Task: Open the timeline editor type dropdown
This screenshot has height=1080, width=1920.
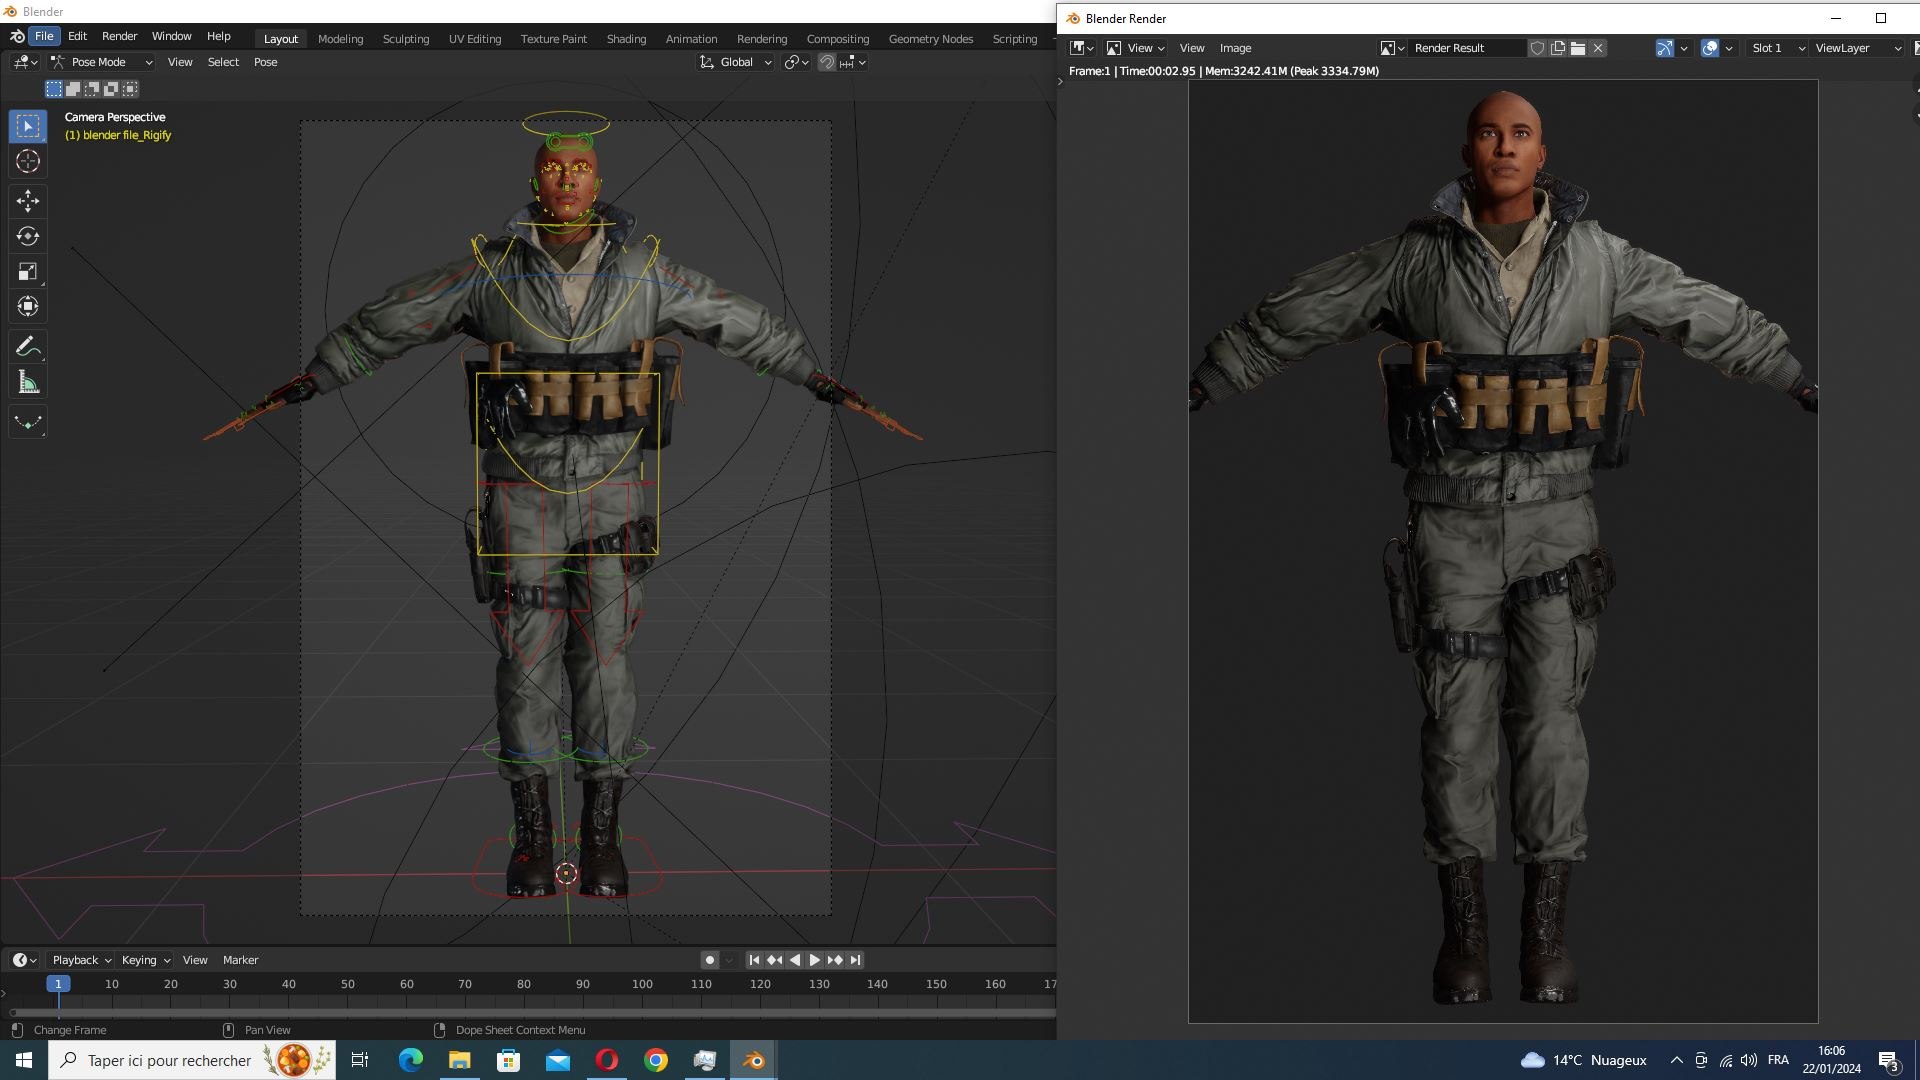Action: [x=25, y=960]
